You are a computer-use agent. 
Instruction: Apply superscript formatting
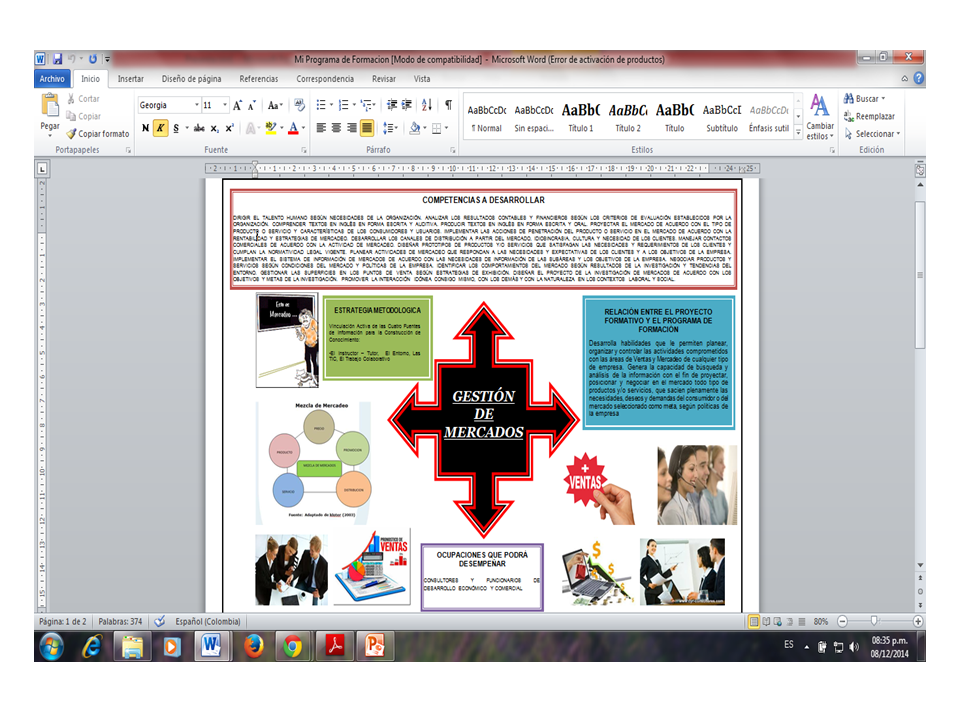[x=230, y=128]
